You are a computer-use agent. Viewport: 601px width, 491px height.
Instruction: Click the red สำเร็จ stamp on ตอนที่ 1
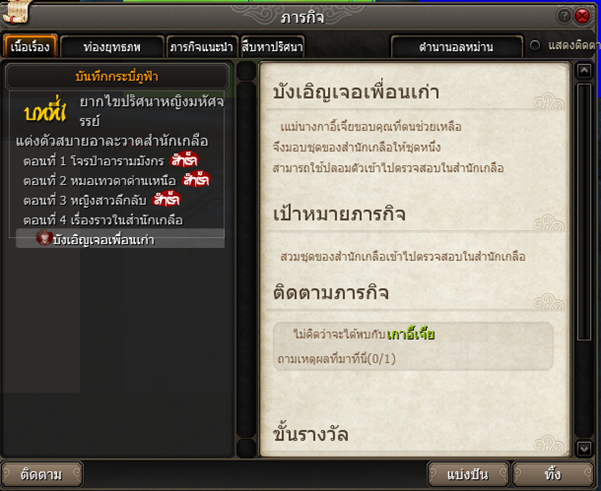tap(184, 160)
